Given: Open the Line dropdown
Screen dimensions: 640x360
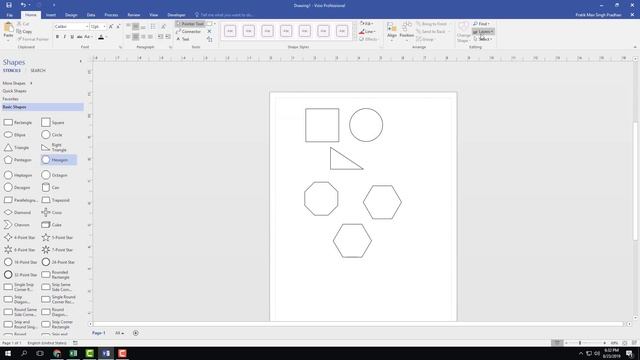Looking at the screenshot, I should [367, 31].
